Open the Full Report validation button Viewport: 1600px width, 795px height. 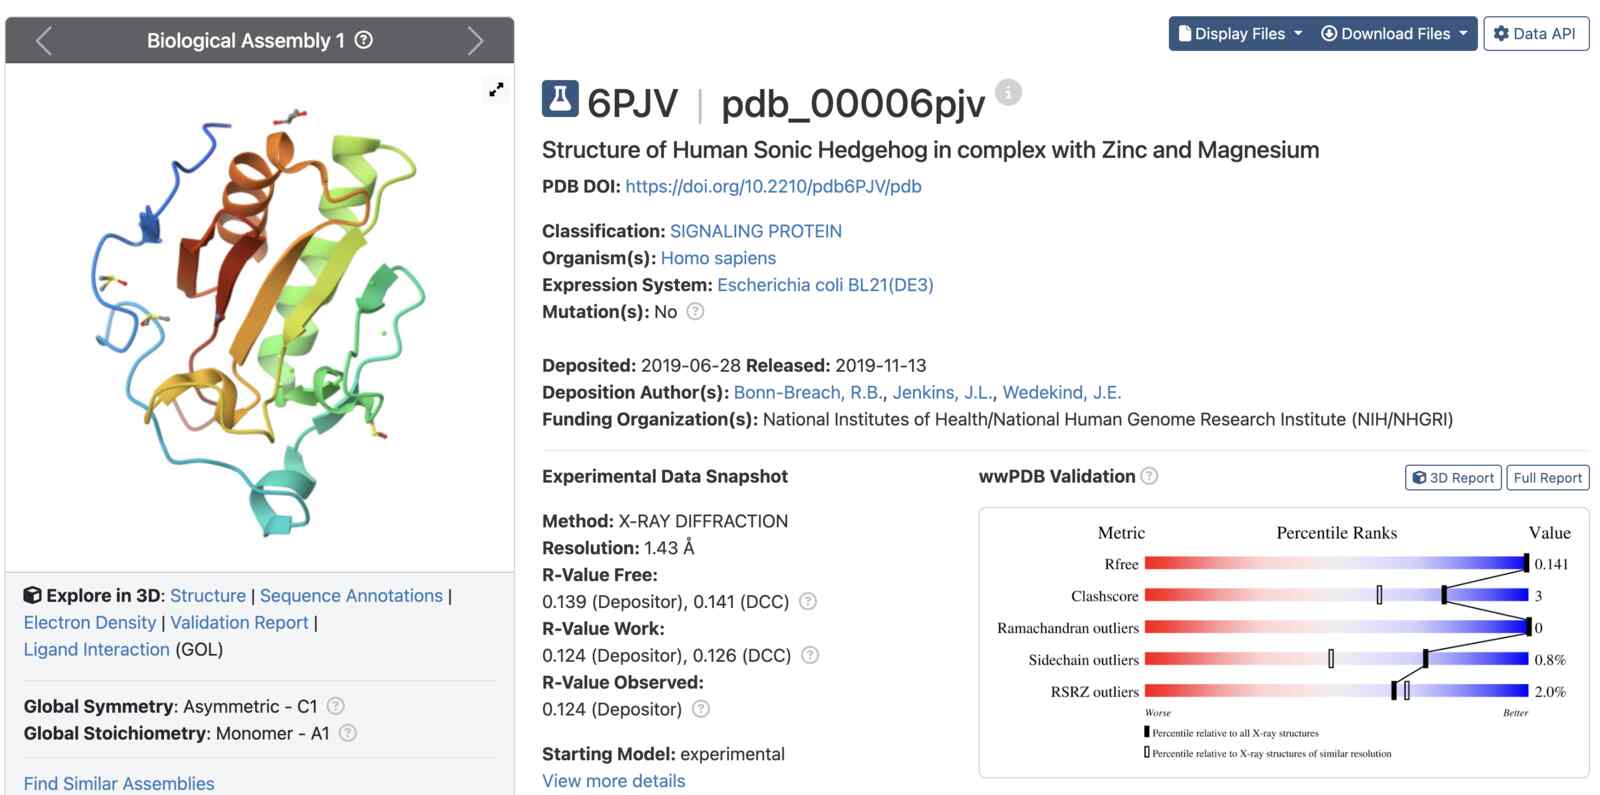click(1547, 478)
